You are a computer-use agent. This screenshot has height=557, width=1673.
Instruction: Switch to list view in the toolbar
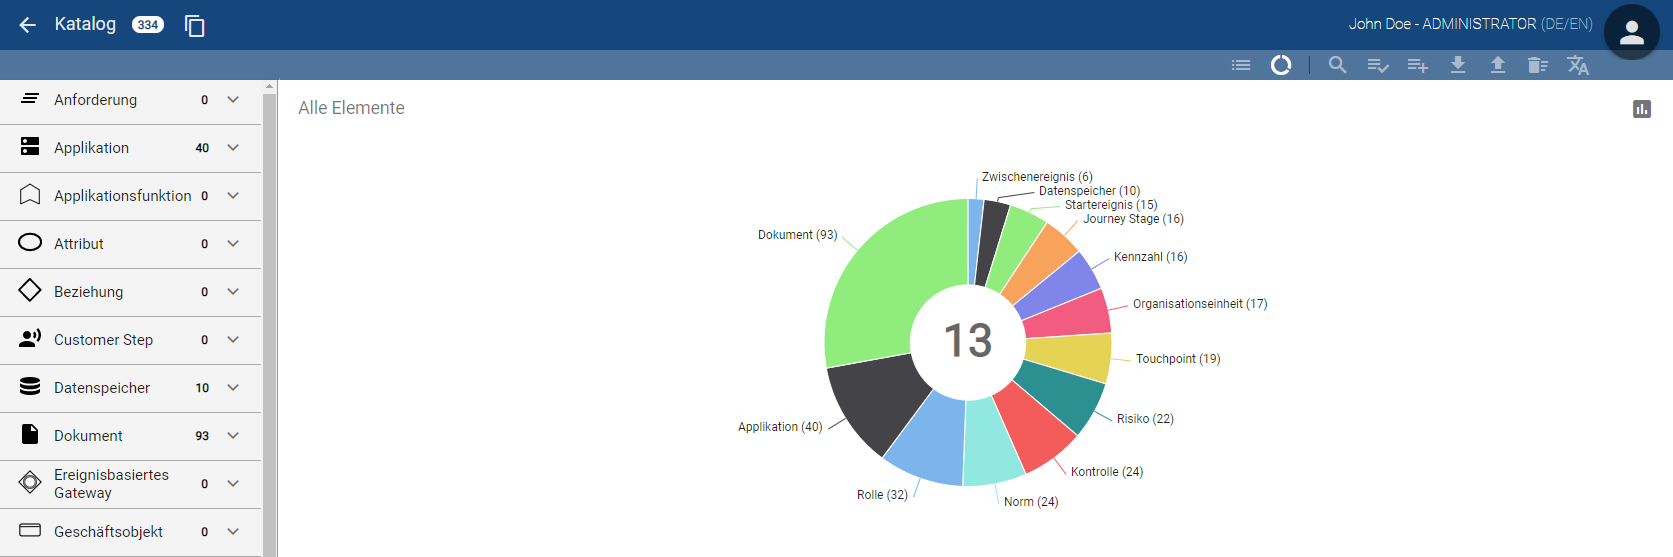[x=1241, y=65]
